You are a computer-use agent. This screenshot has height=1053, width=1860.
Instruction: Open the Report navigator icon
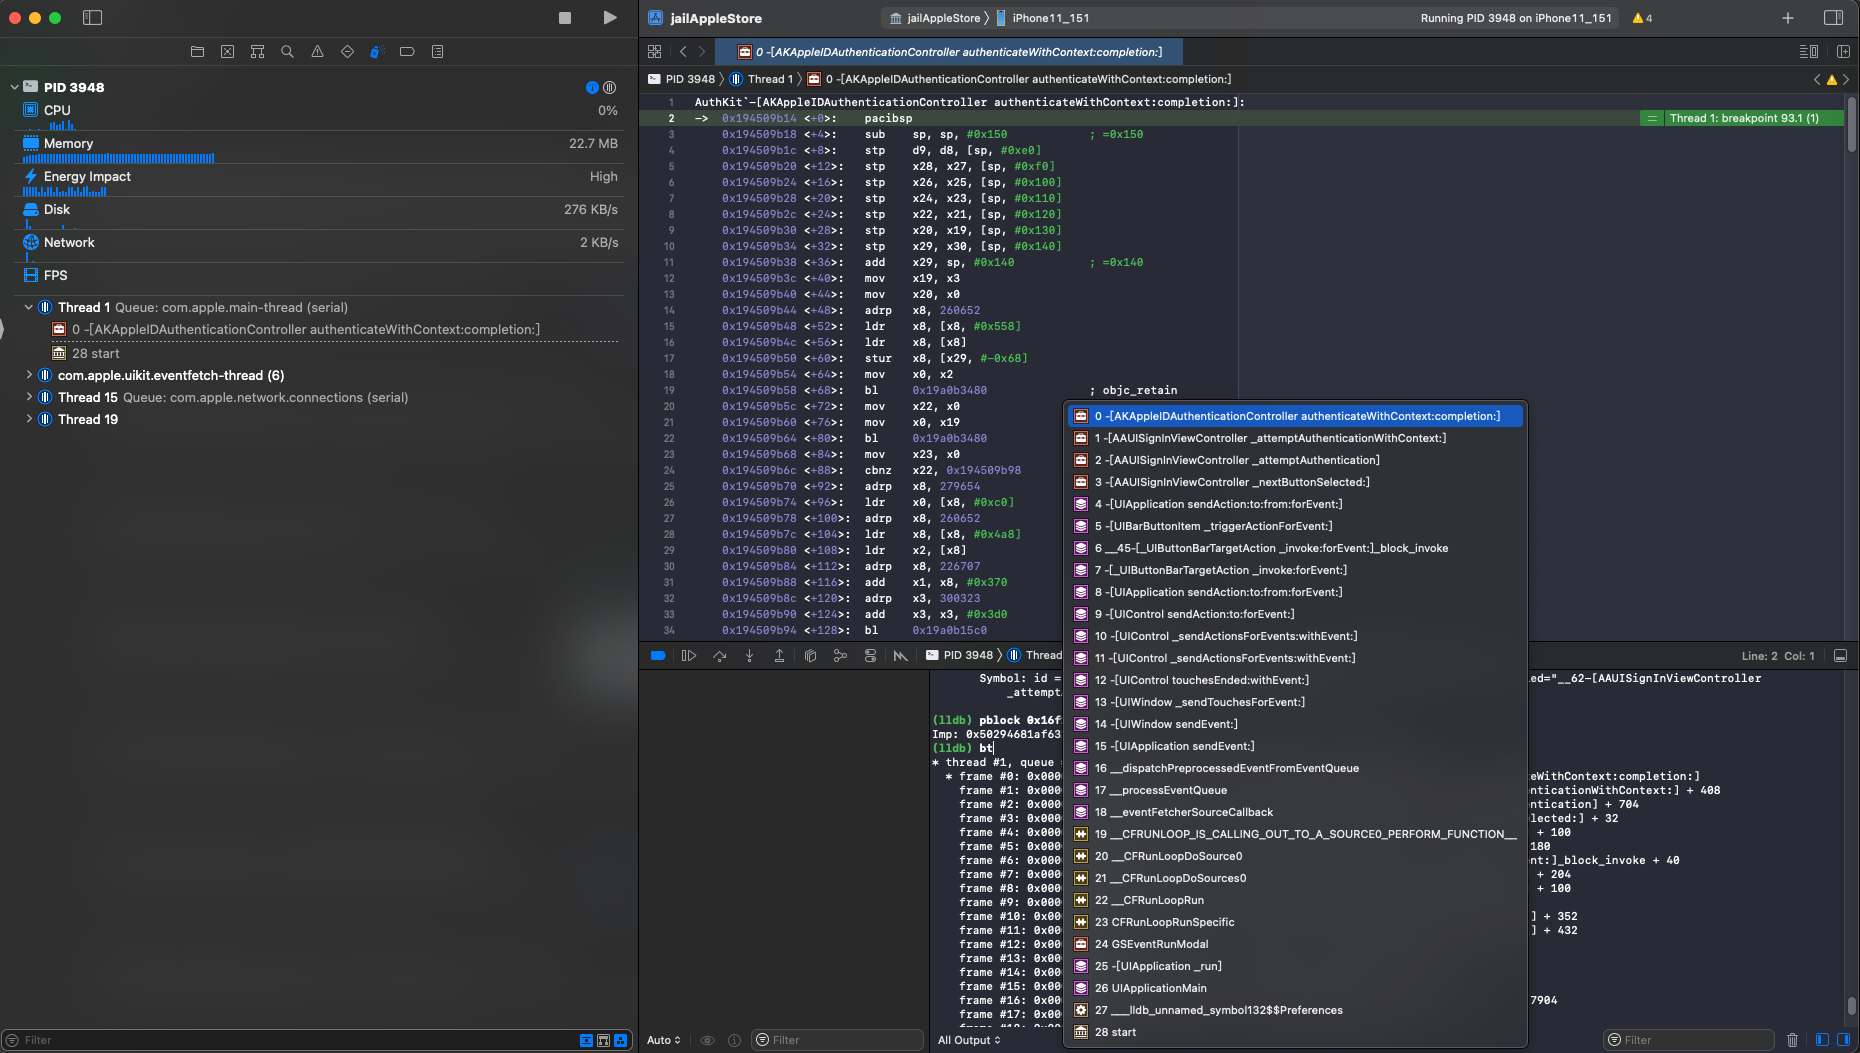437,52
